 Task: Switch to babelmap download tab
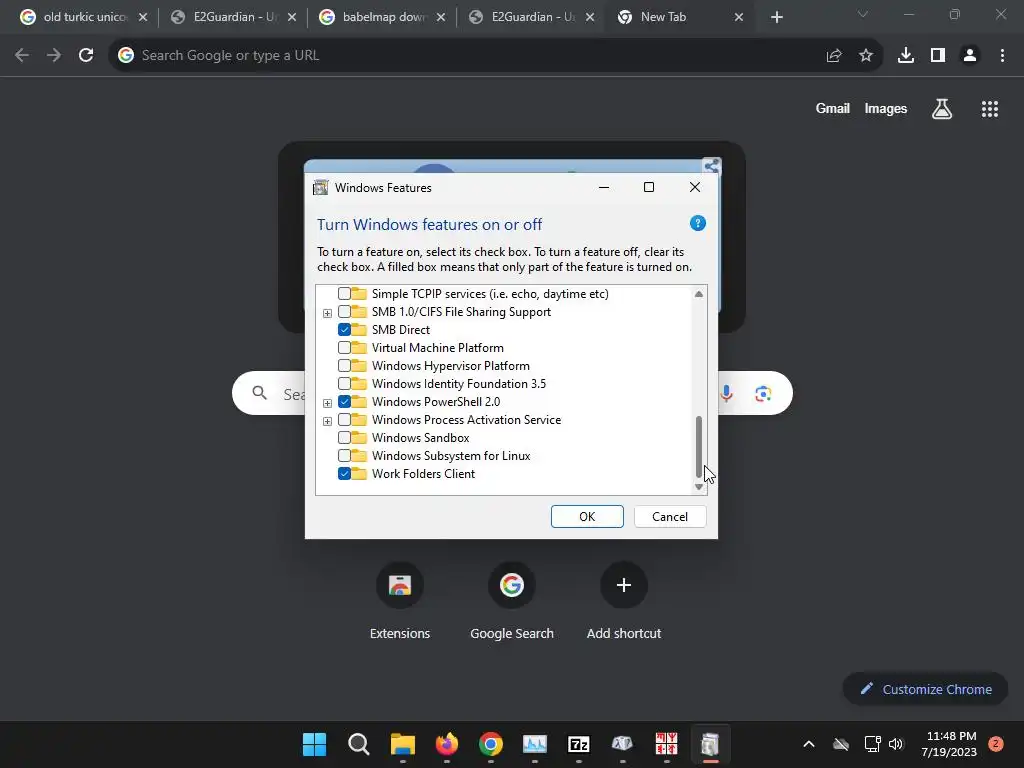pos(382,17)
